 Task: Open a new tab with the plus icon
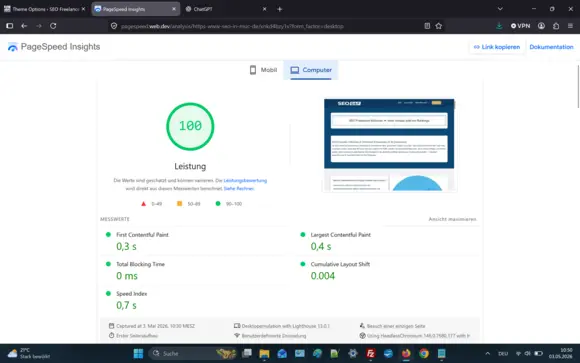coord(280,9)
